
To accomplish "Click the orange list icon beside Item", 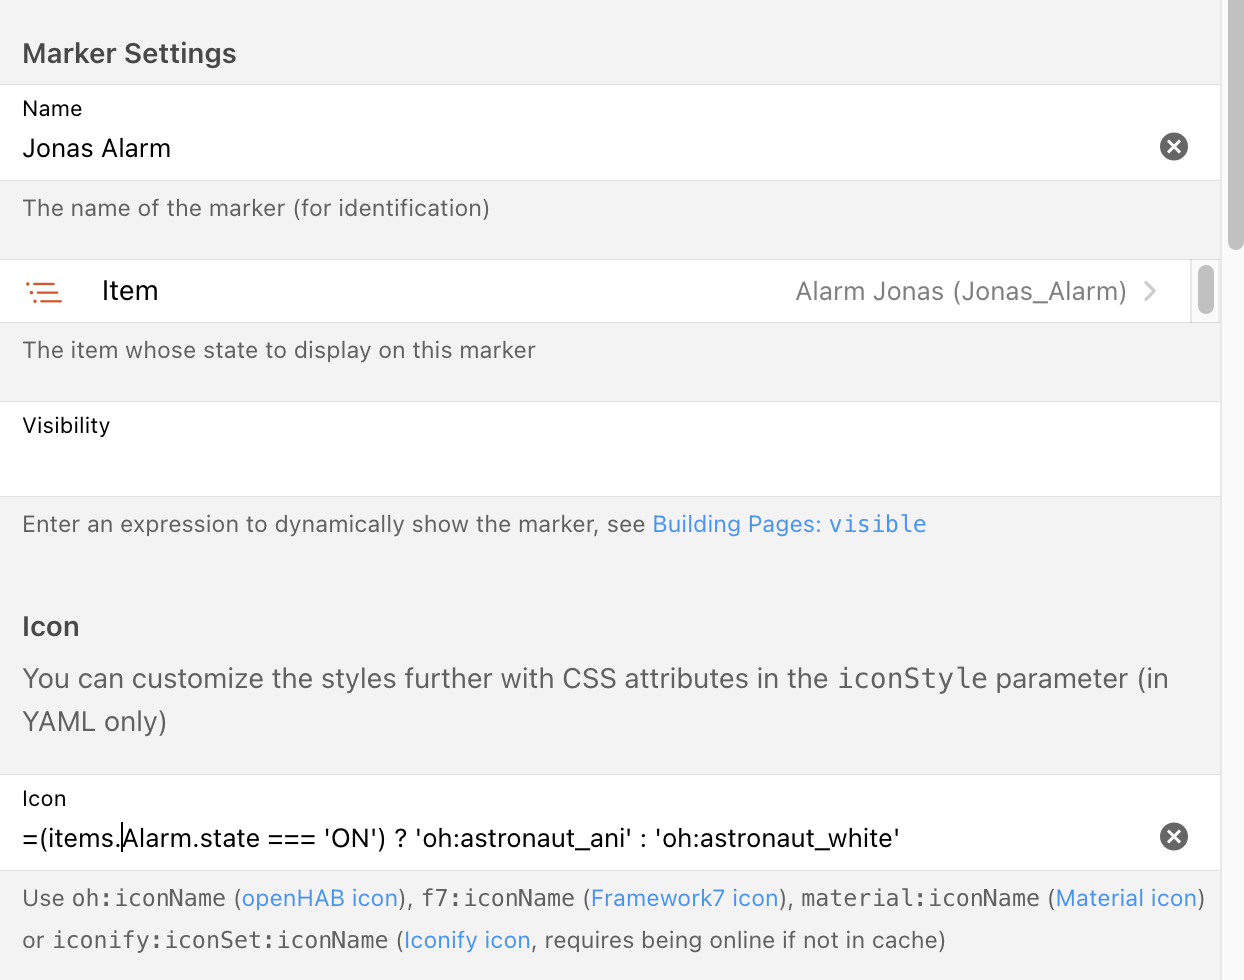I will (44, 292).
